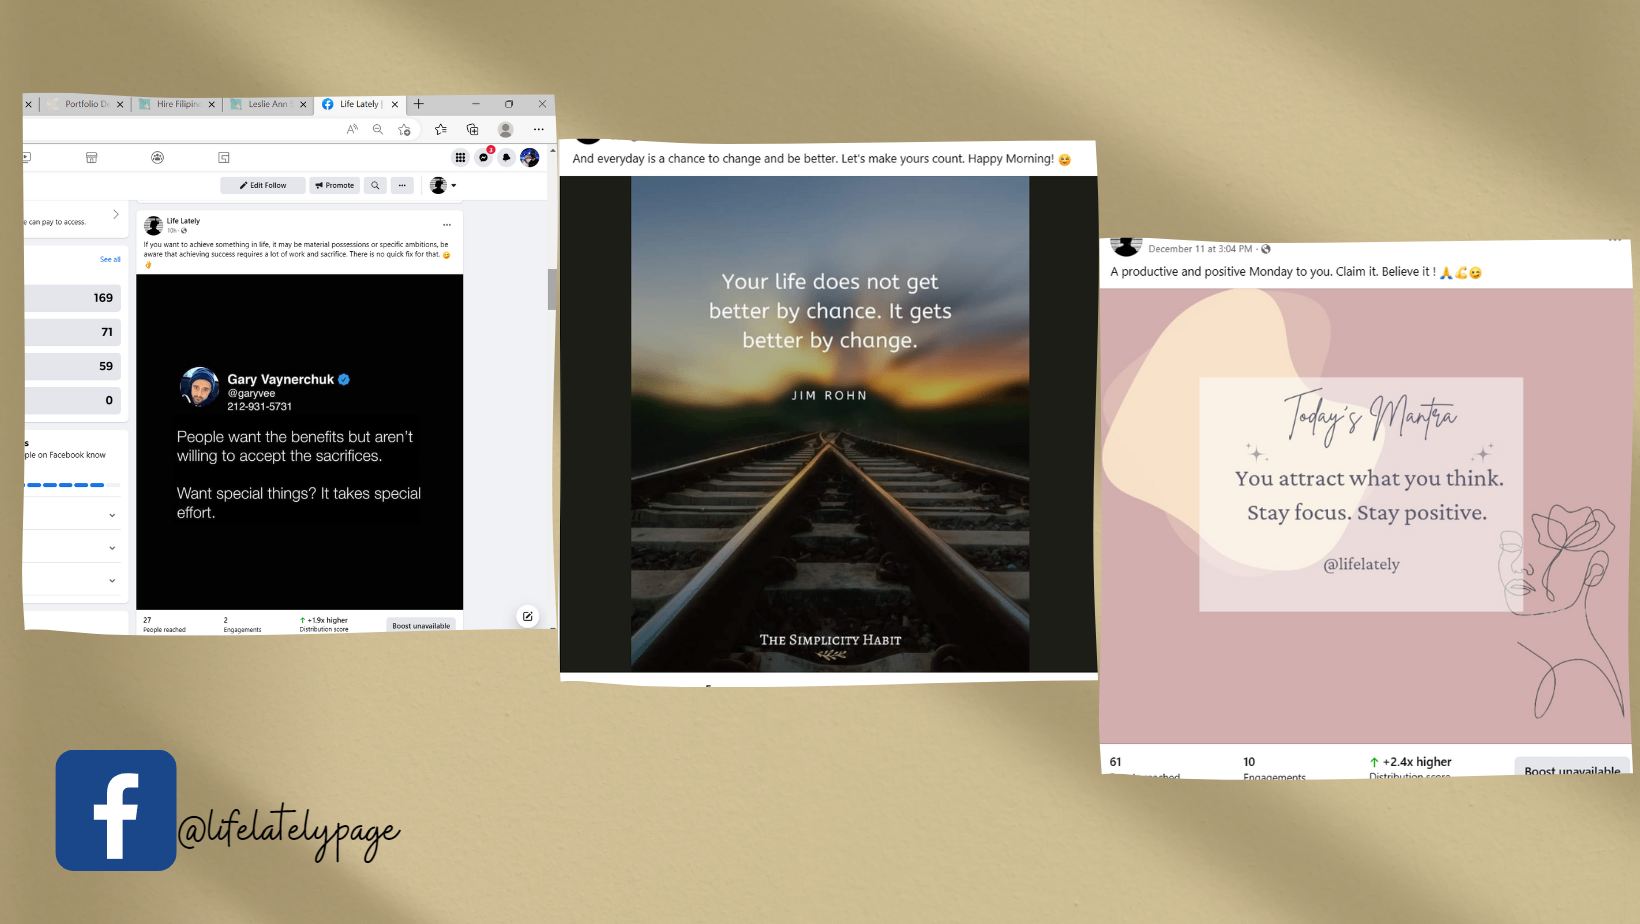
Task: Open a new browser tab
Action: pyautogui.click(x=419, y=104)
